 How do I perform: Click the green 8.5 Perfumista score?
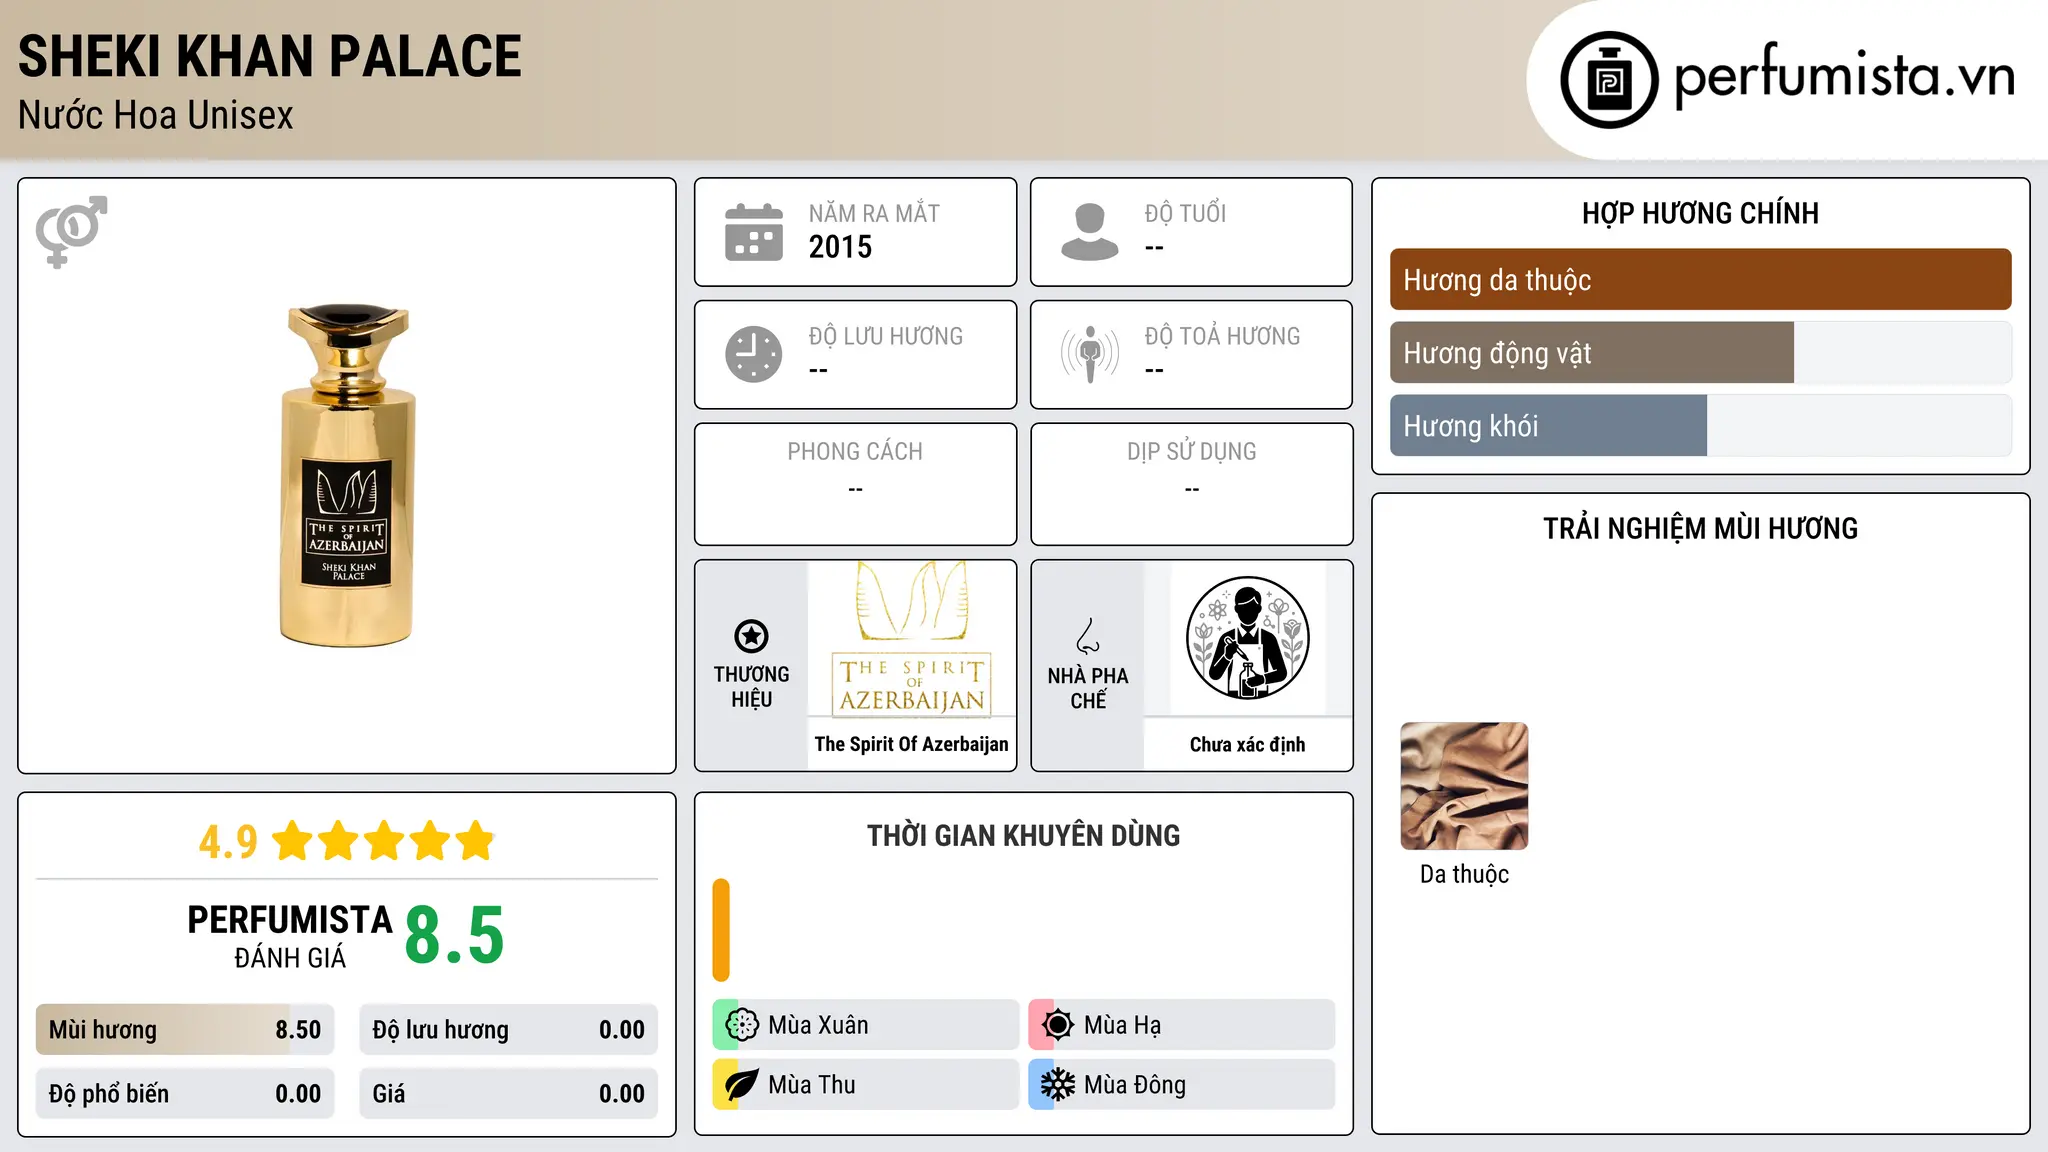point(454,935)
